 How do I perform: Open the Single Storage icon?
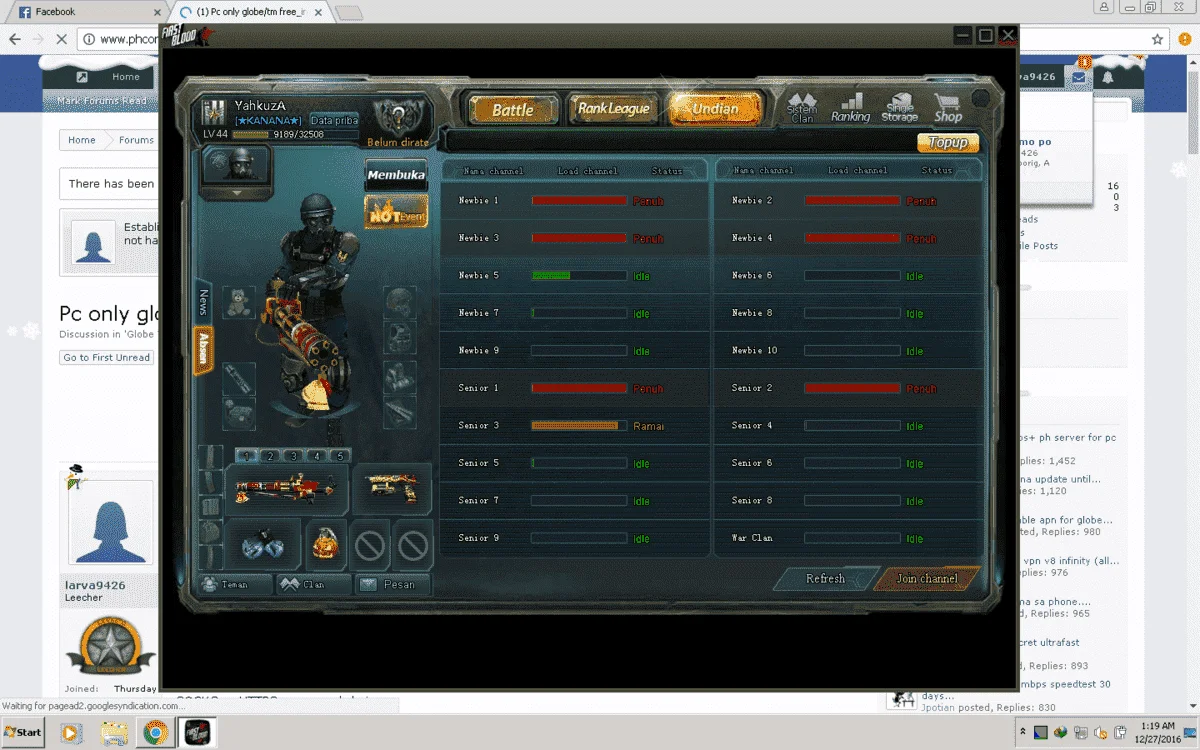(899, 107)
